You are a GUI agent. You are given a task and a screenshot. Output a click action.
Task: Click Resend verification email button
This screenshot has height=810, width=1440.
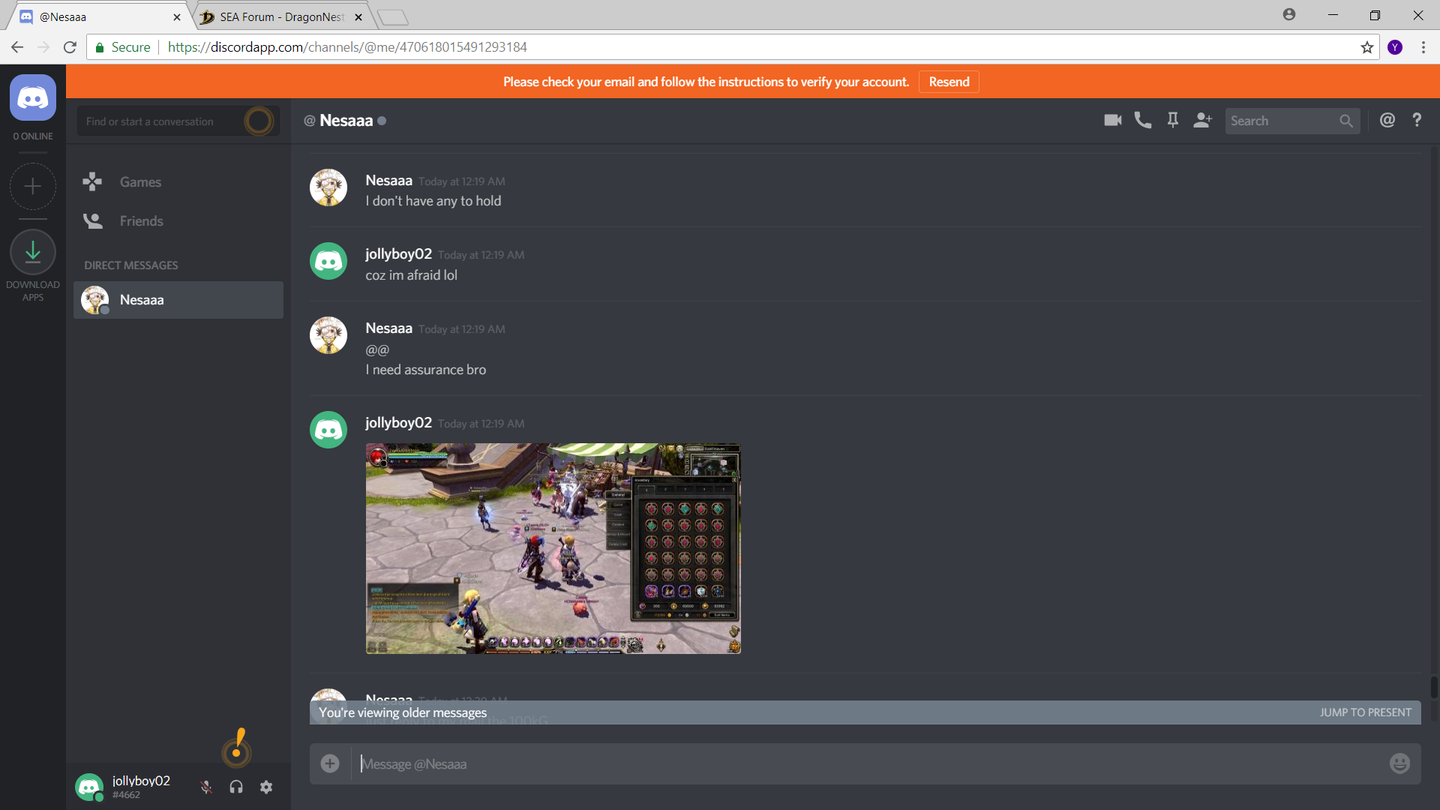click(949, 82)
